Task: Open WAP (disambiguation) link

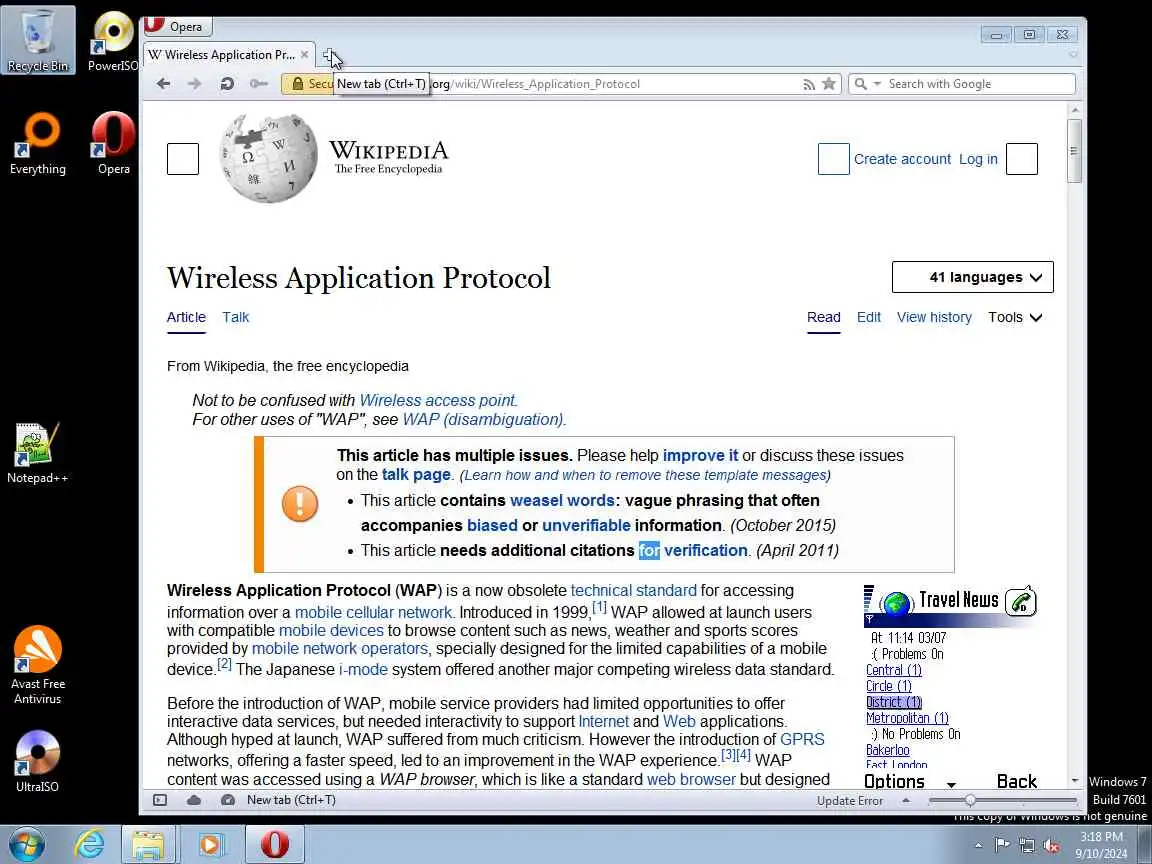Action: click(x=483, y=420)
